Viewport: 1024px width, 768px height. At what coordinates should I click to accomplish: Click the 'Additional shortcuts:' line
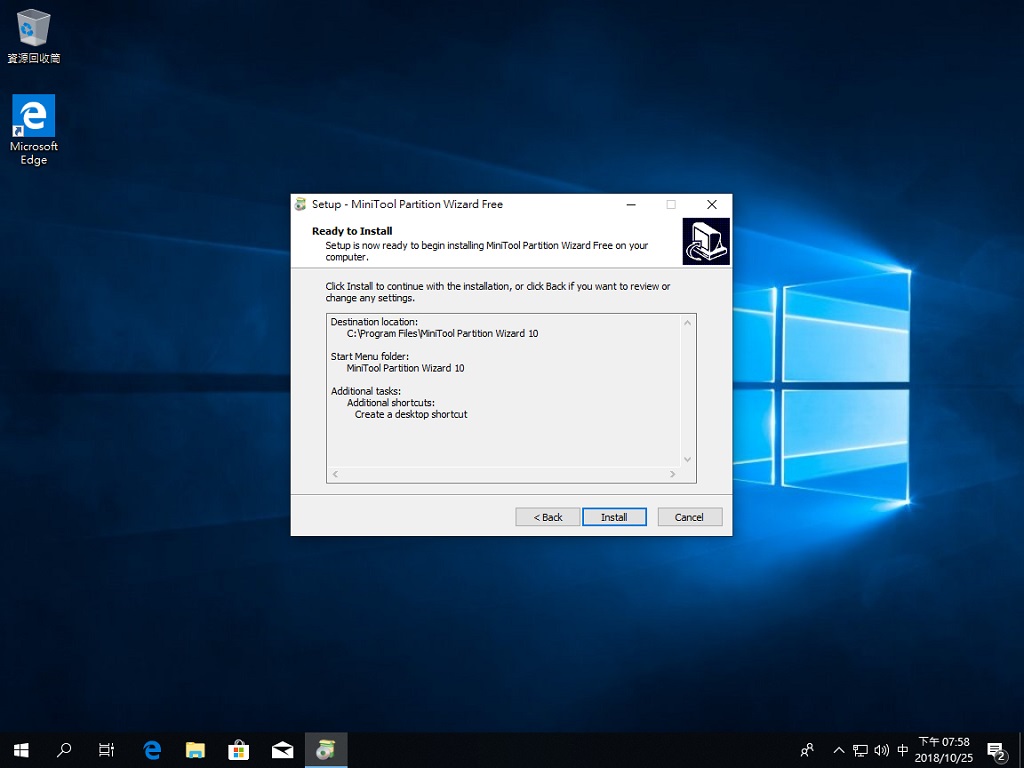coord(391,403)
